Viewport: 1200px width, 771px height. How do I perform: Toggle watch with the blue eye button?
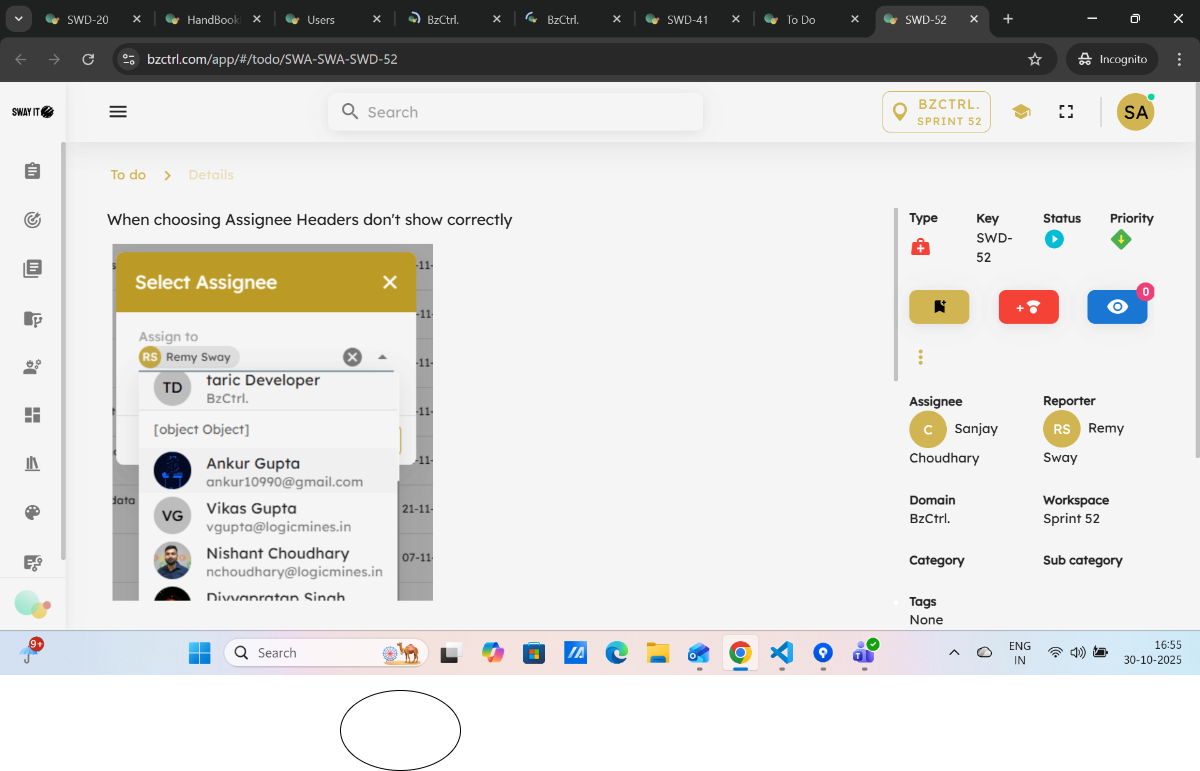pos(1117,307)
